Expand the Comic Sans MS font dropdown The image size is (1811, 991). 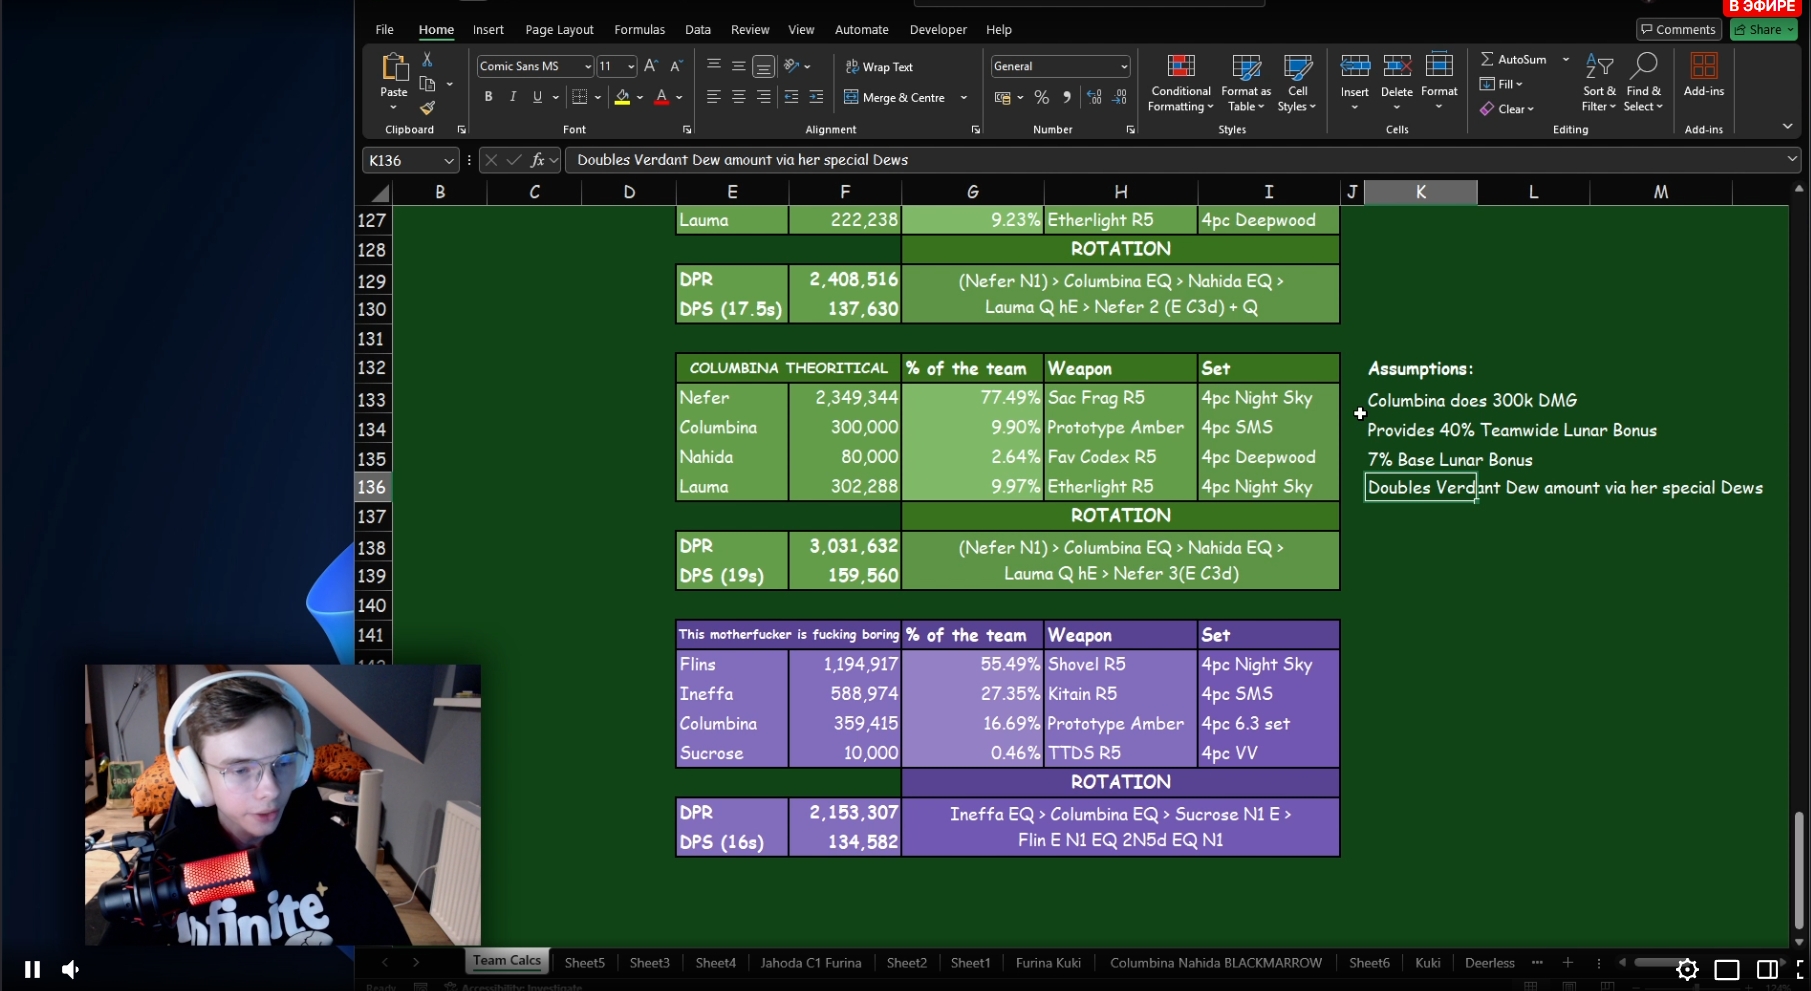click(587, 67)
